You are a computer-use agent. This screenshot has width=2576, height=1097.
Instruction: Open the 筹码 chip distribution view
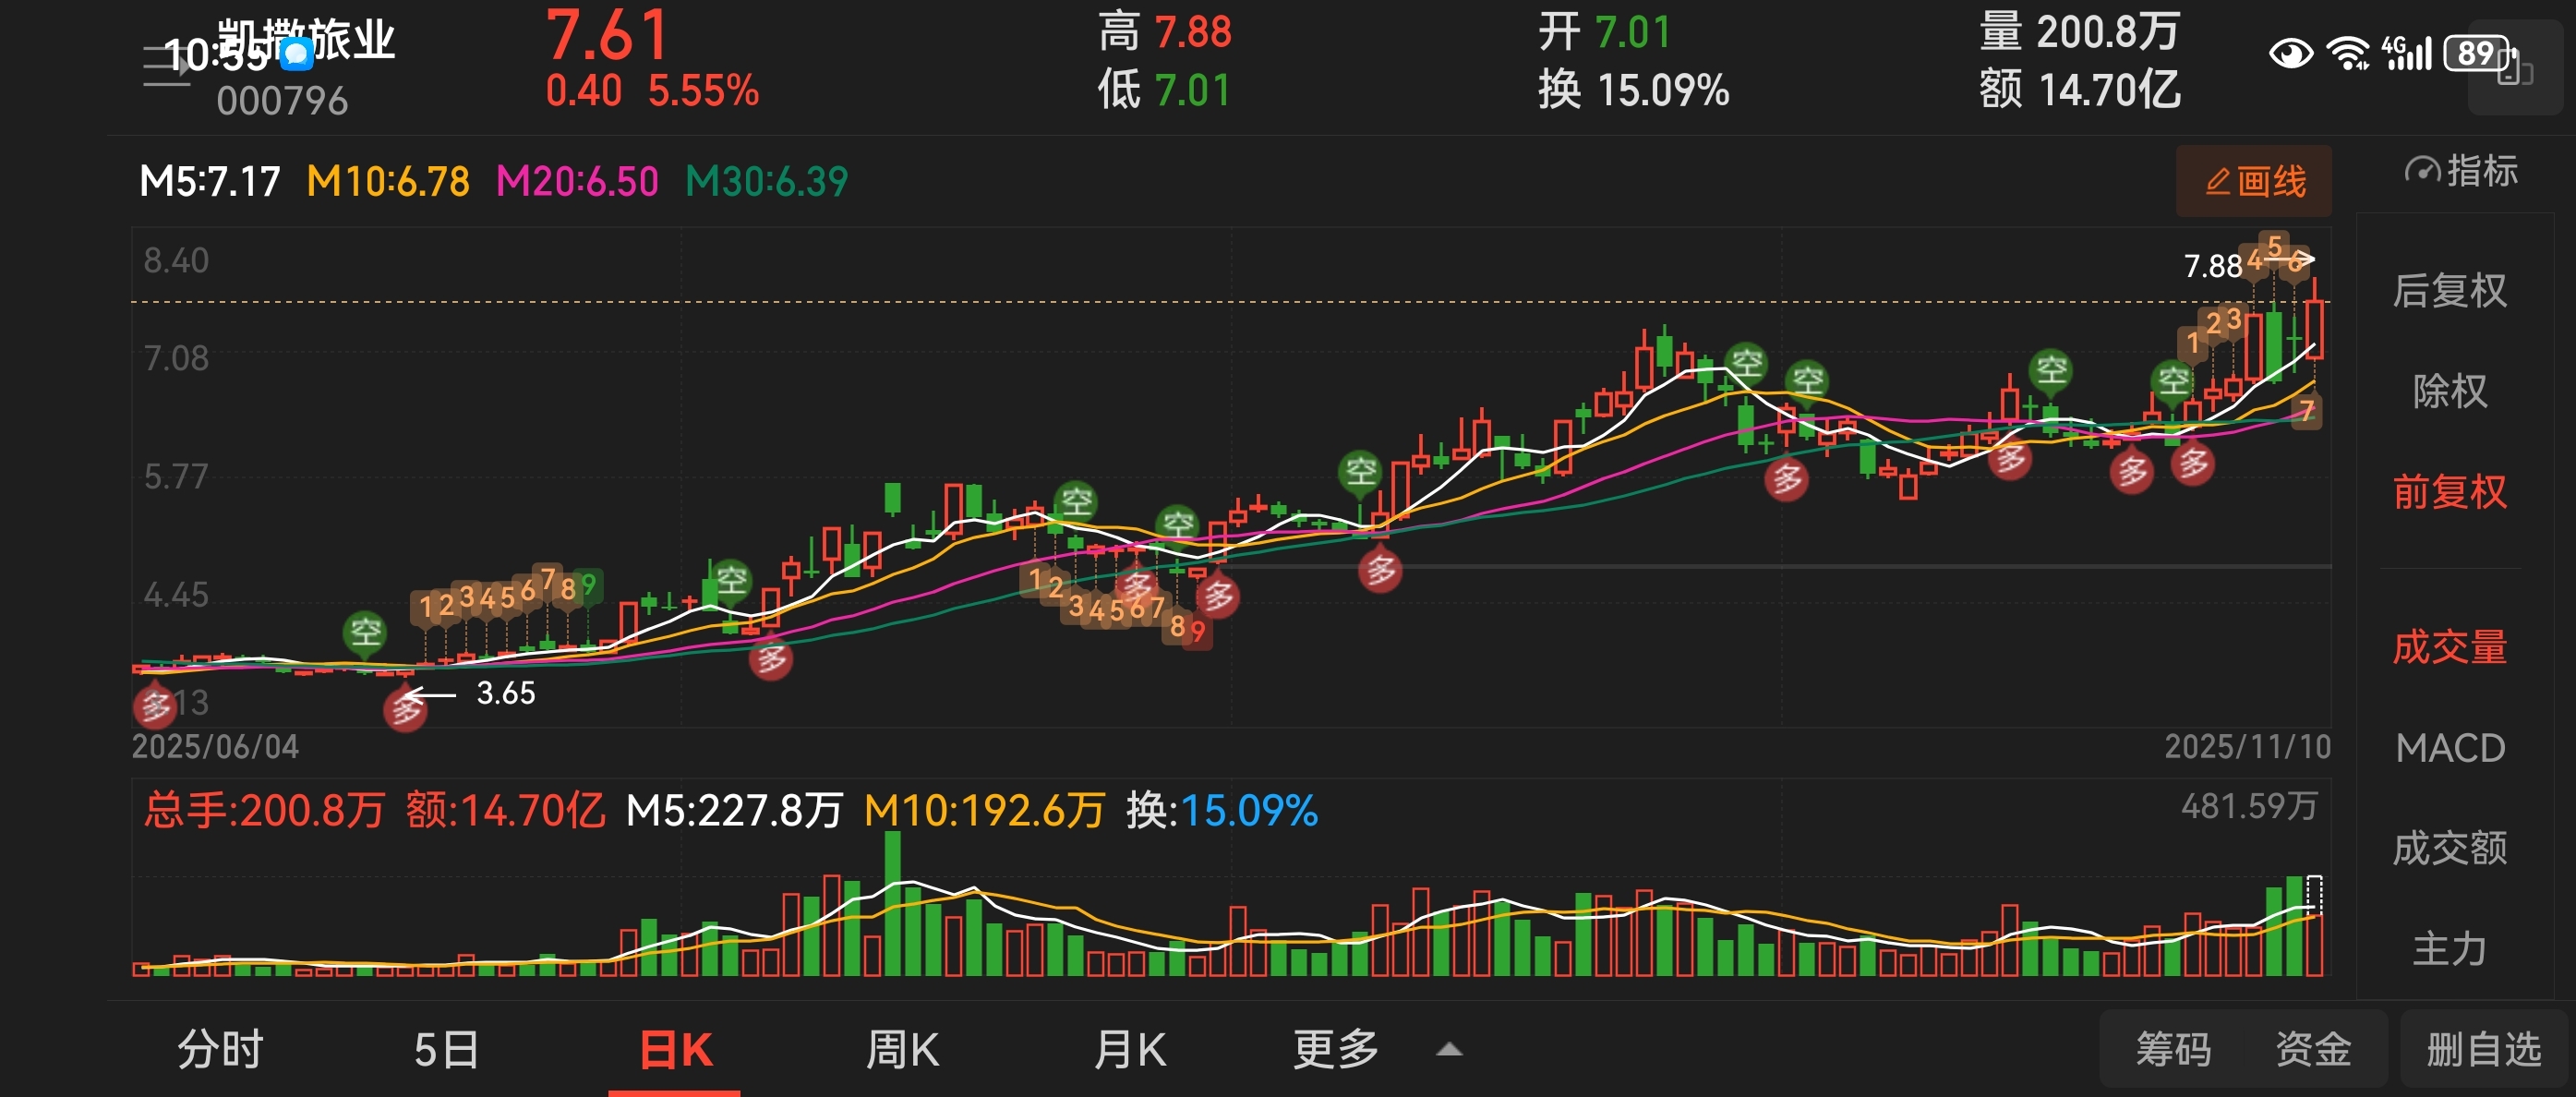tap(2173, 1050)
